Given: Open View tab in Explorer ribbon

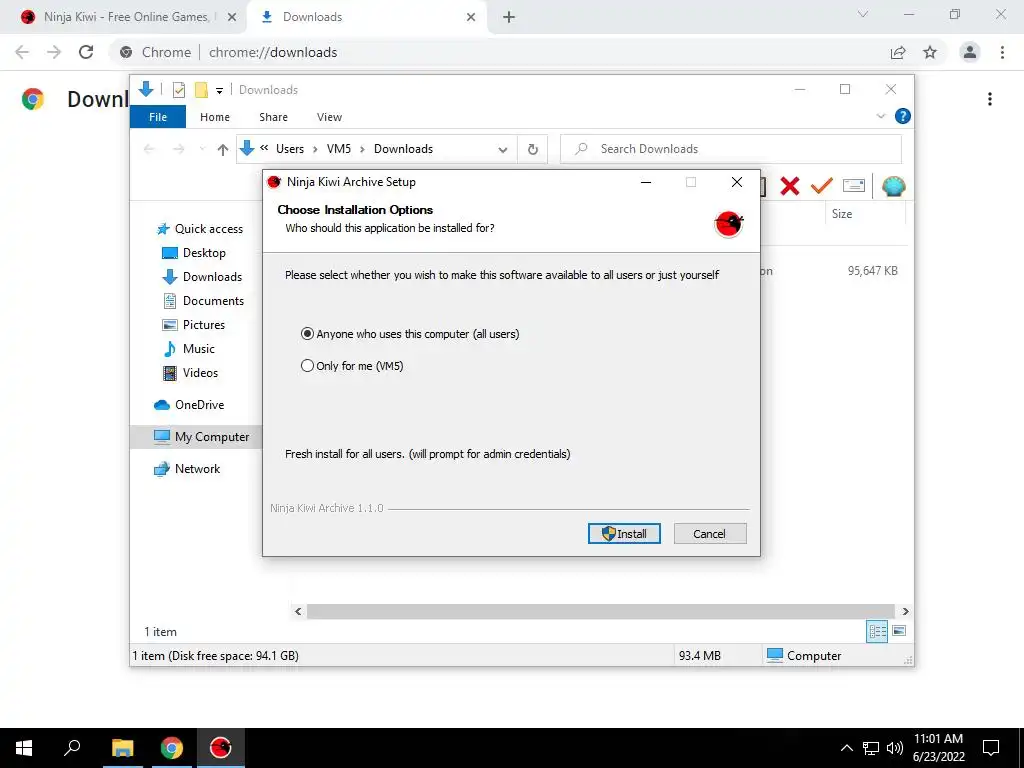Looking at the screenshot, I should pyautogui.click(x=329, y=117).
